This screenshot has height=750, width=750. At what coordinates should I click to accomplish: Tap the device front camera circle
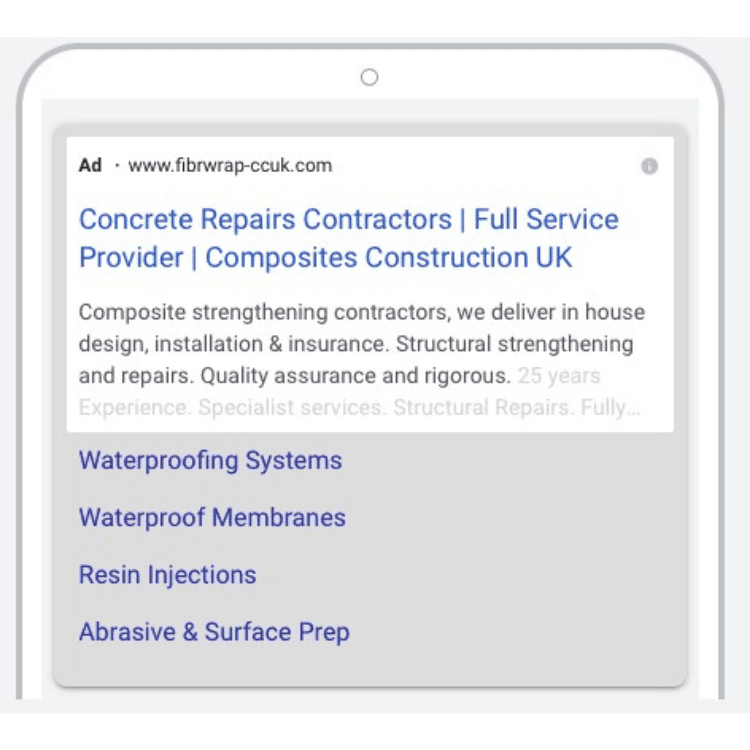(x=369, y=77)
